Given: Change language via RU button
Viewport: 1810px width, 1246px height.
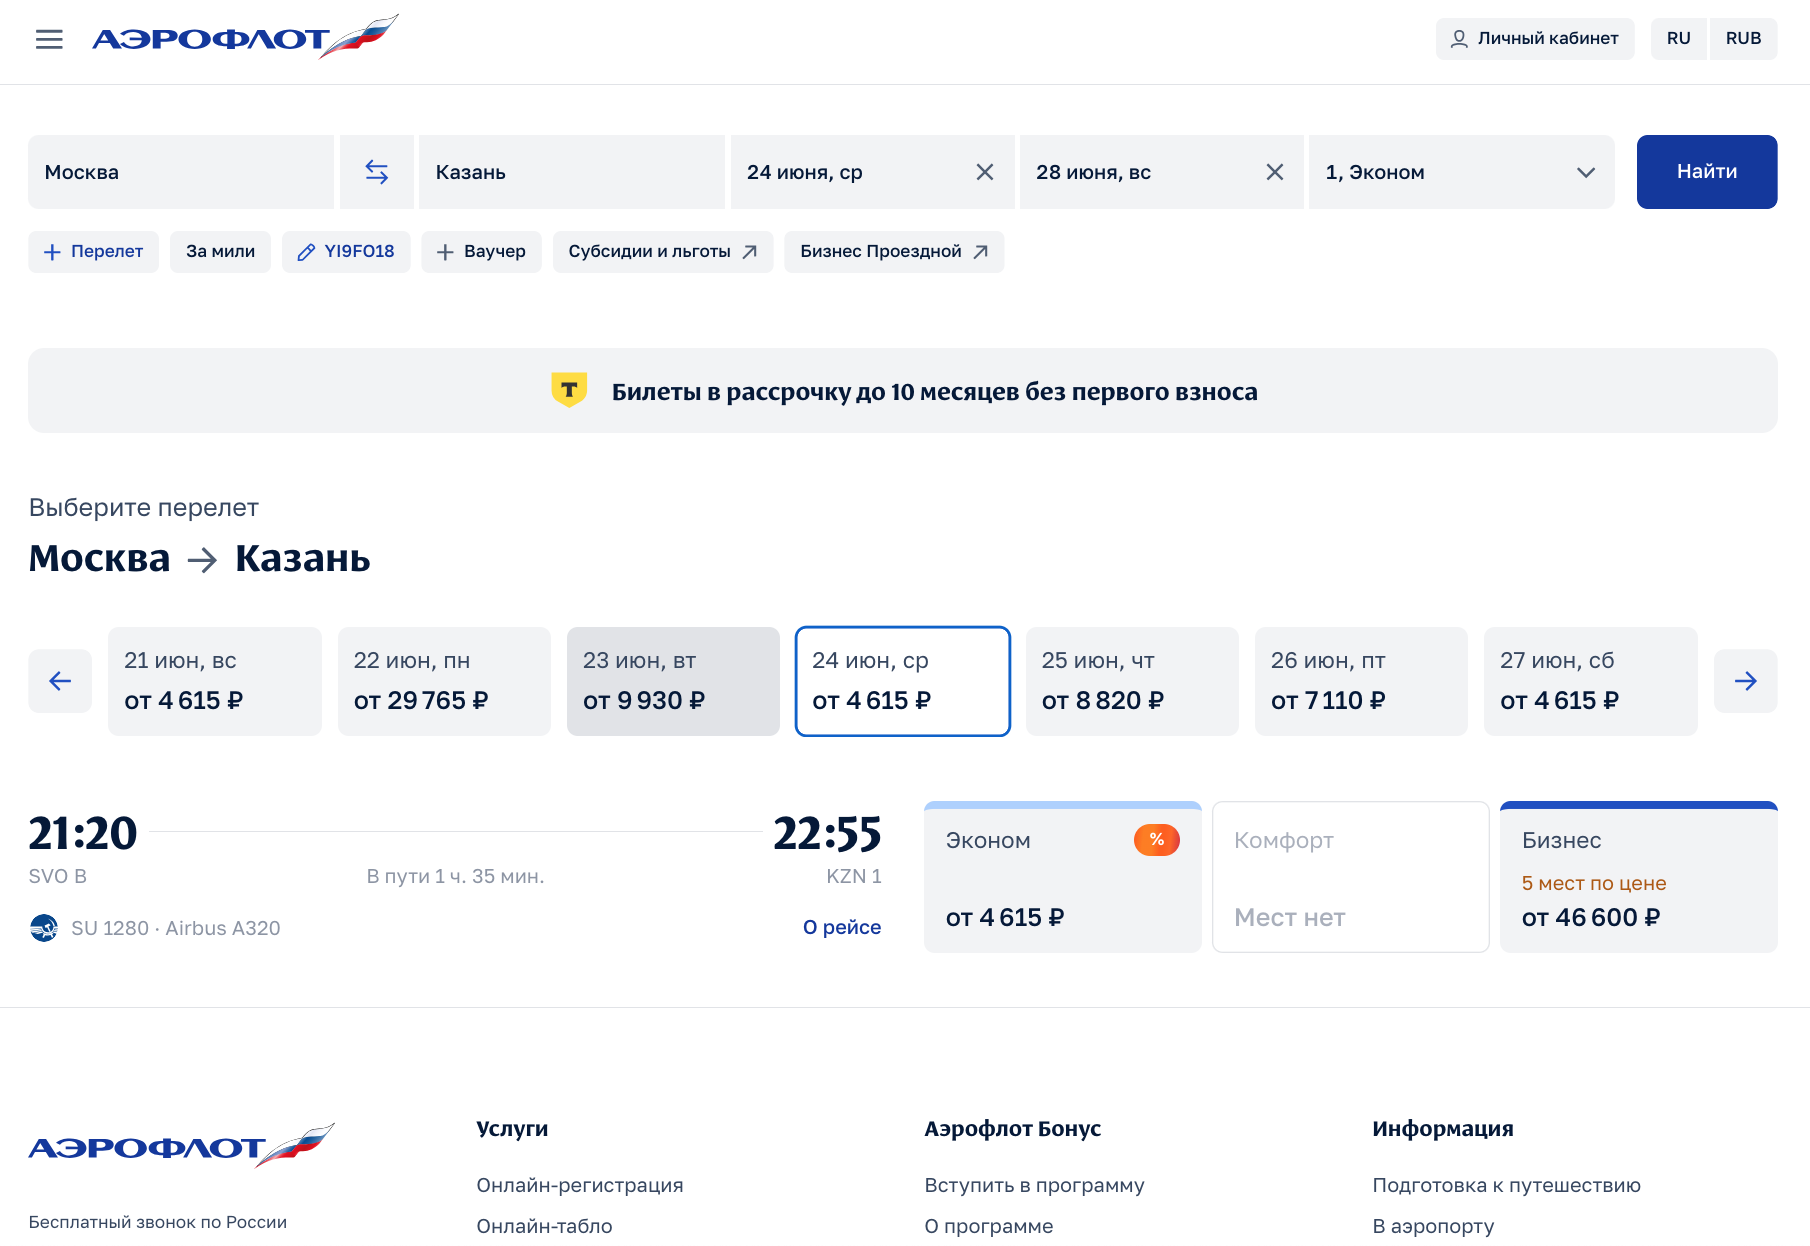Looking at the screenshot, I should [x=1679, y=38].
